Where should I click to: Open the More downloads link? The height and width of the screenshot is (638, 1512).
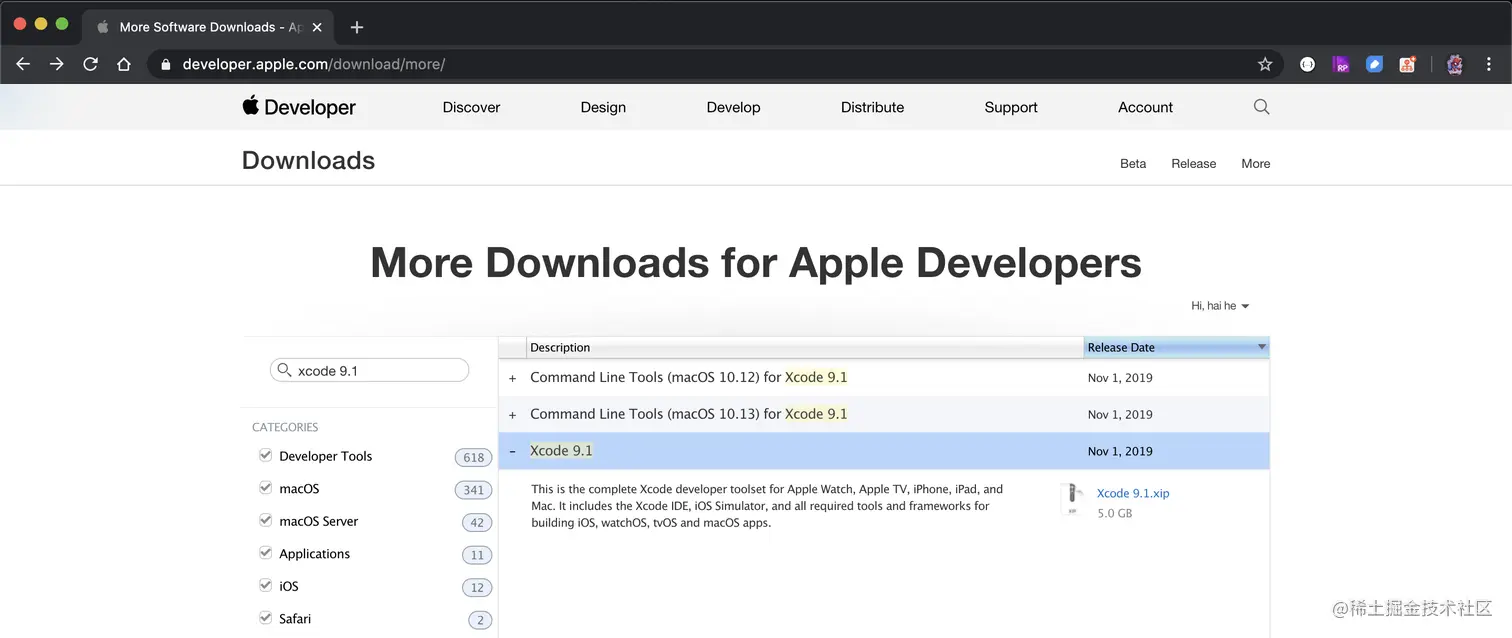click(x=1256, y=164)
